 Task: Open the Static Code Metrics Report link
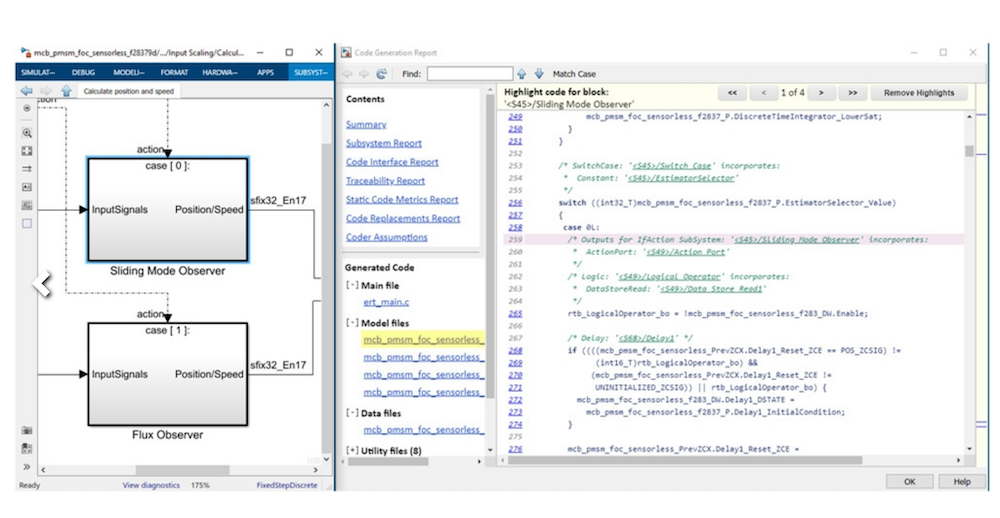pos(402,200)
